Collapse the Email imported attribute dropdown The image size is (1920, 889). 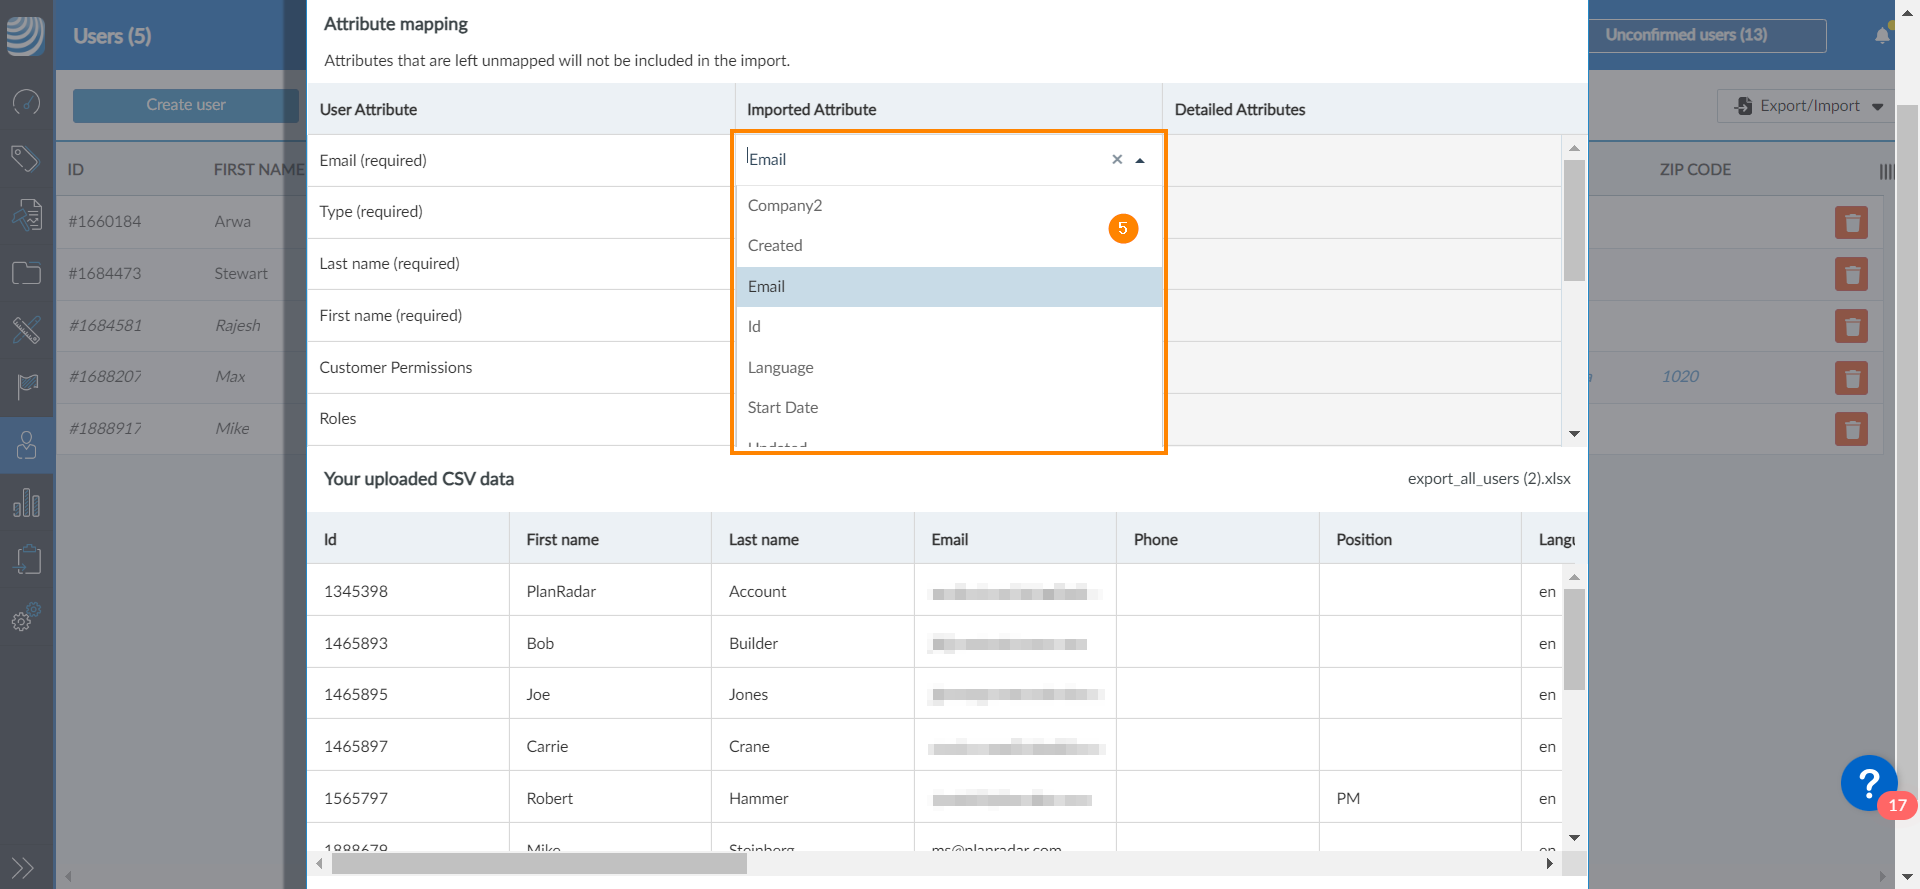tap(1140, 160)
